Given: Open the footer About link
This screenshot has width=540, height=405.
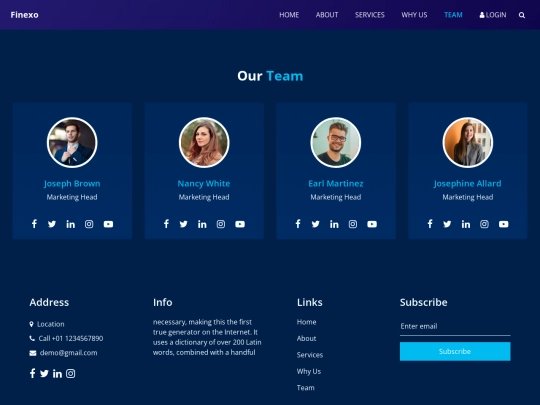Looking at the screenshot, I should (307, 338).
